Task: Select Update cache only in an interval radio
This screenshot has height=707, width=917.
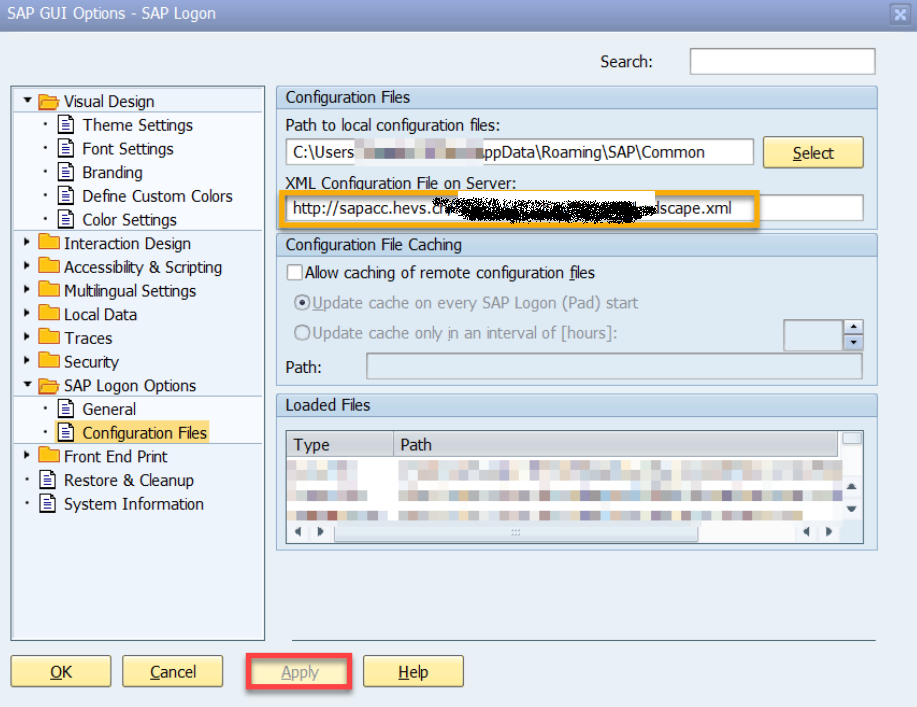Action: [302, 333]
